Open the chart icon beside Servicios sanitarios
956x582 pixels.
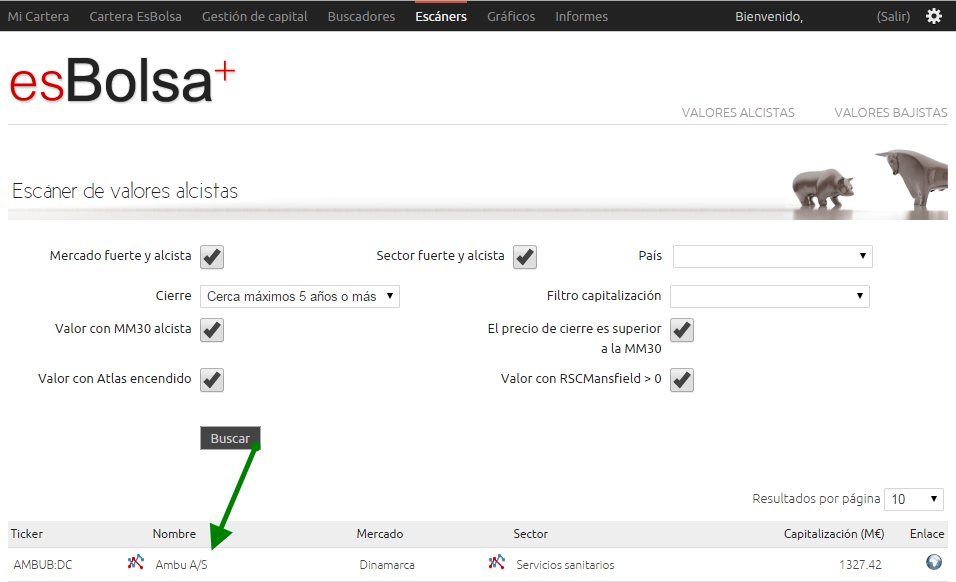tap(496, 562)
